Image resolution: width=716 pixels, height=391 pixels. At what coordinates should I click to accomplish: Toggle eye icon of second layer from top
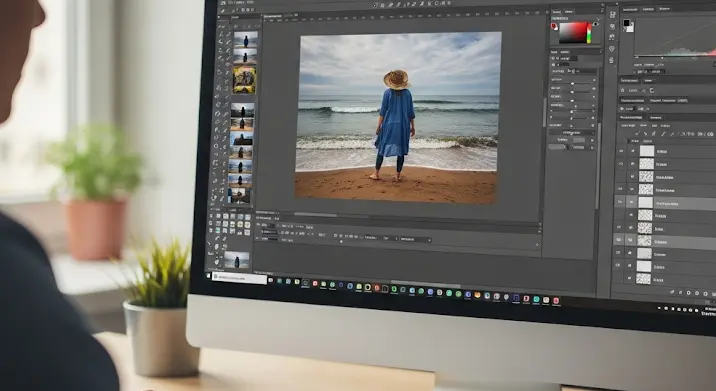(621, 164)
